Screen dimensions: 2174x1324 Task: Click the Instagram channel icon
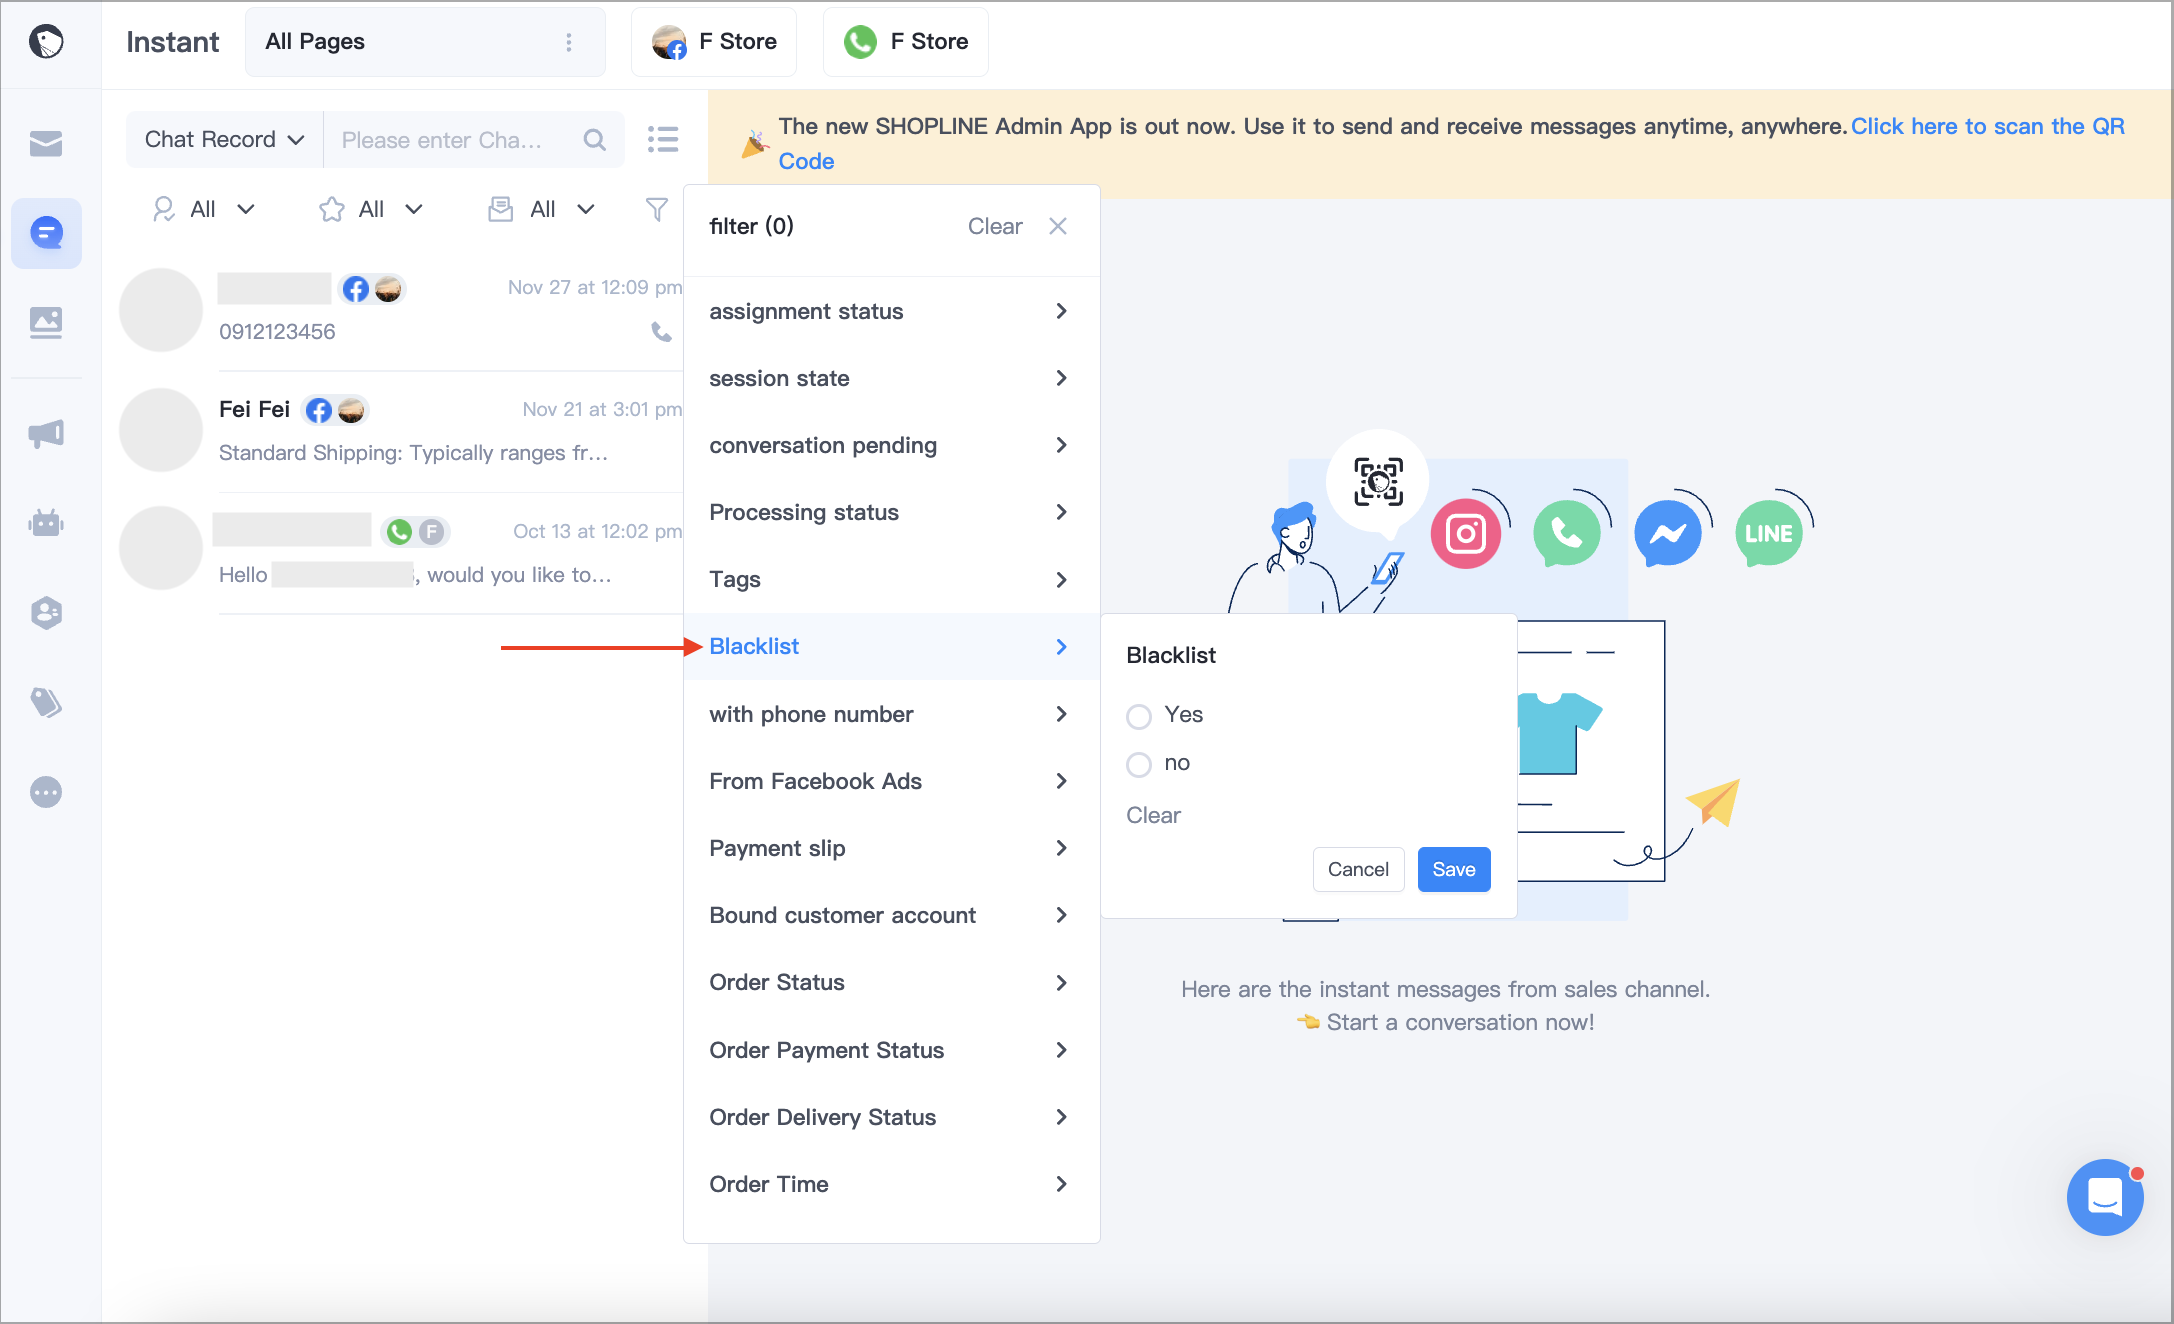pyautogui.click(x=1466, y=533)
